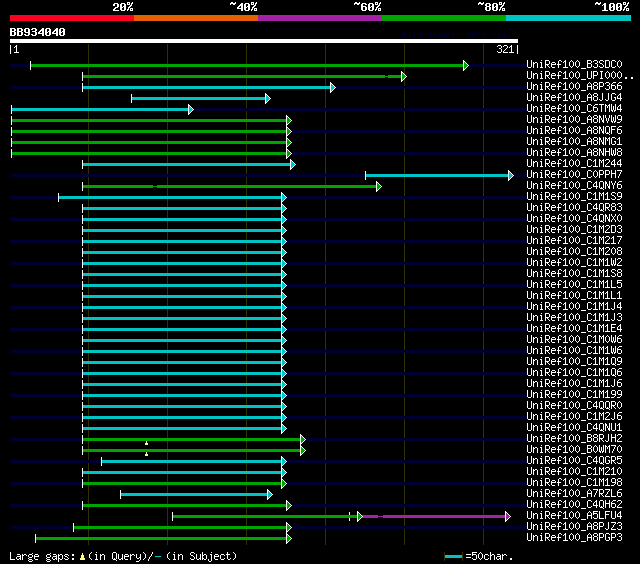Image resolution: width=640 pixels, height=564 pixels.
Task: Click the red 20% identity legend segment
Action: click(72, 18)
